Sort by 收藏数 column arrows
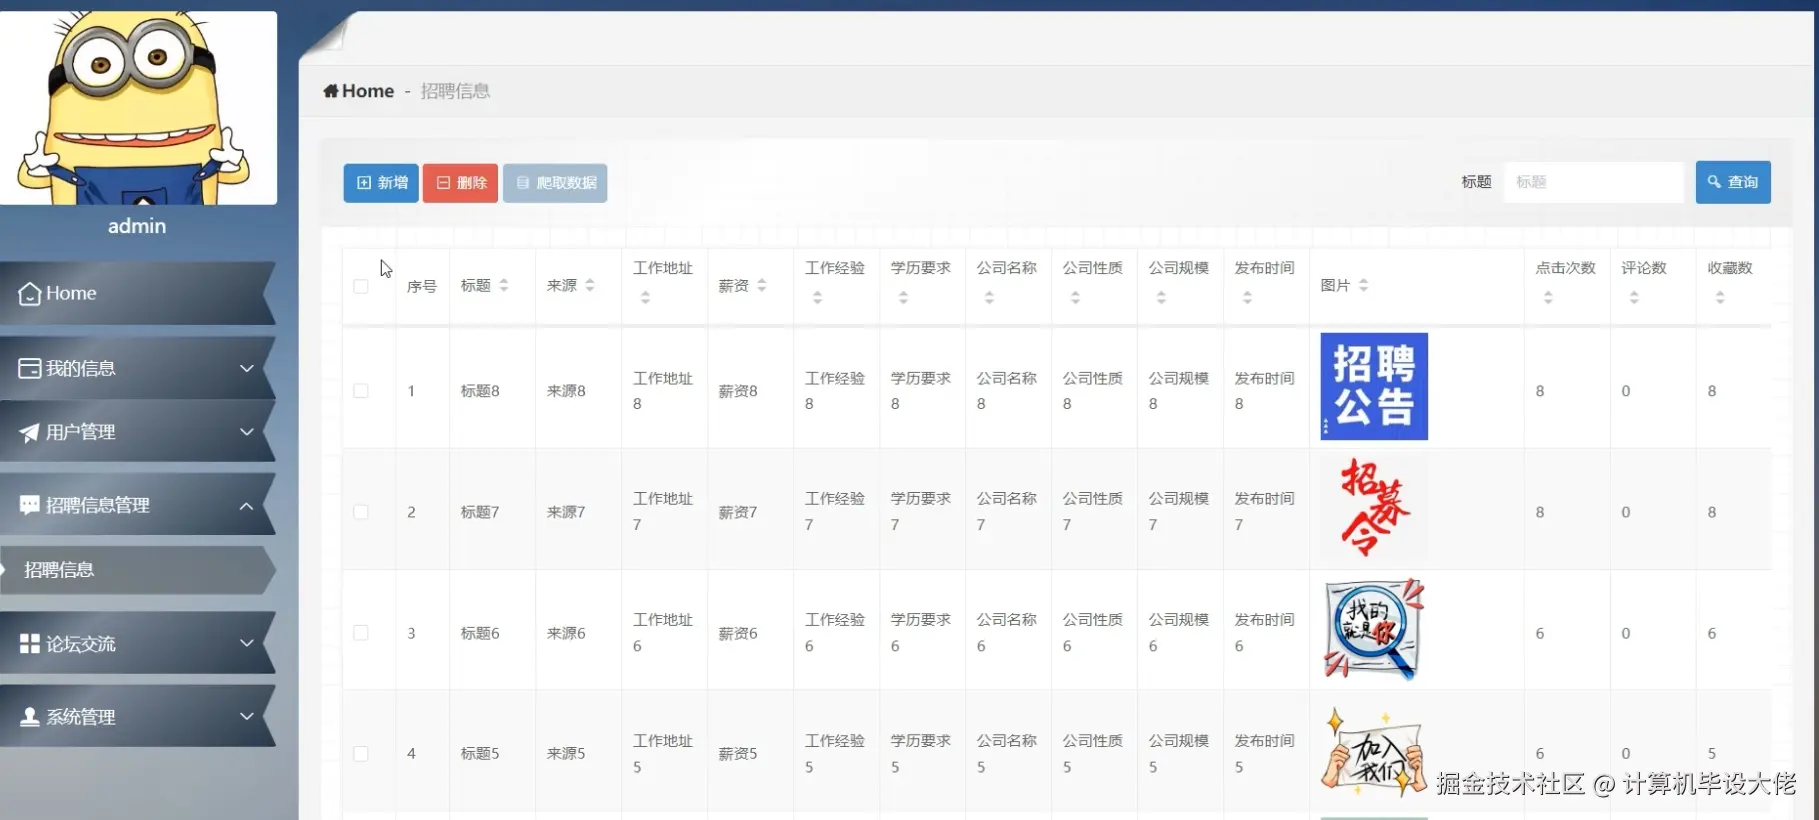Screen dimensions: 1819x820 click(1720, 297)
